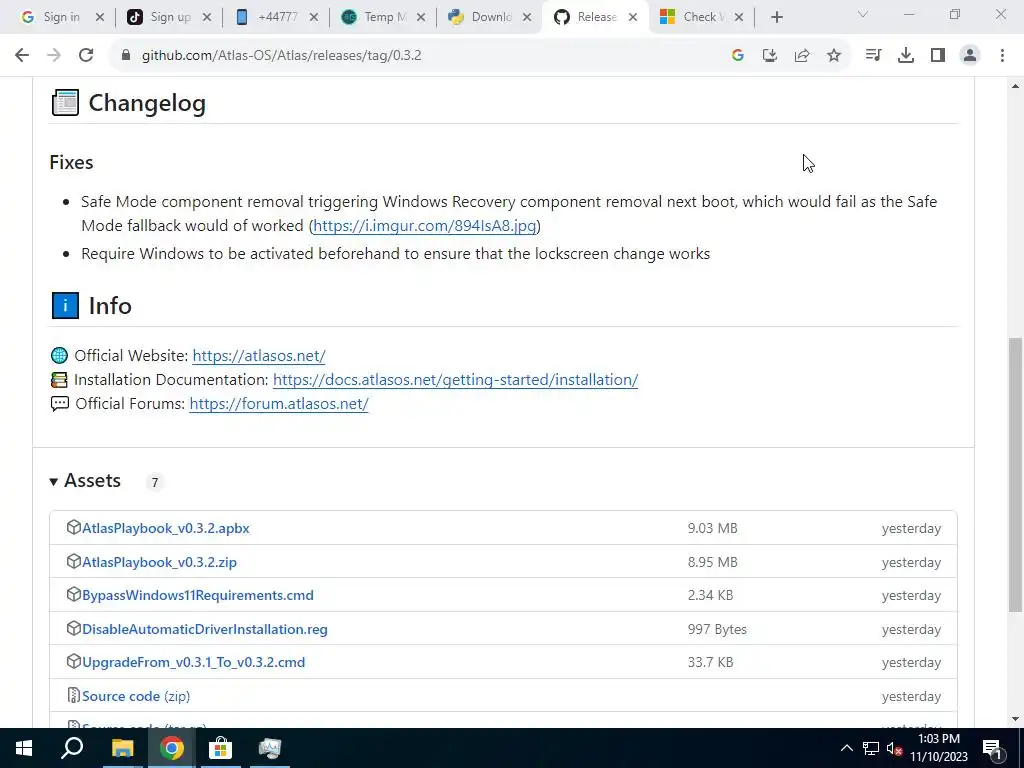Download UpgradeFrom_v0.3.1_To_v0.3.2.cmd

(x=193, y=662)
